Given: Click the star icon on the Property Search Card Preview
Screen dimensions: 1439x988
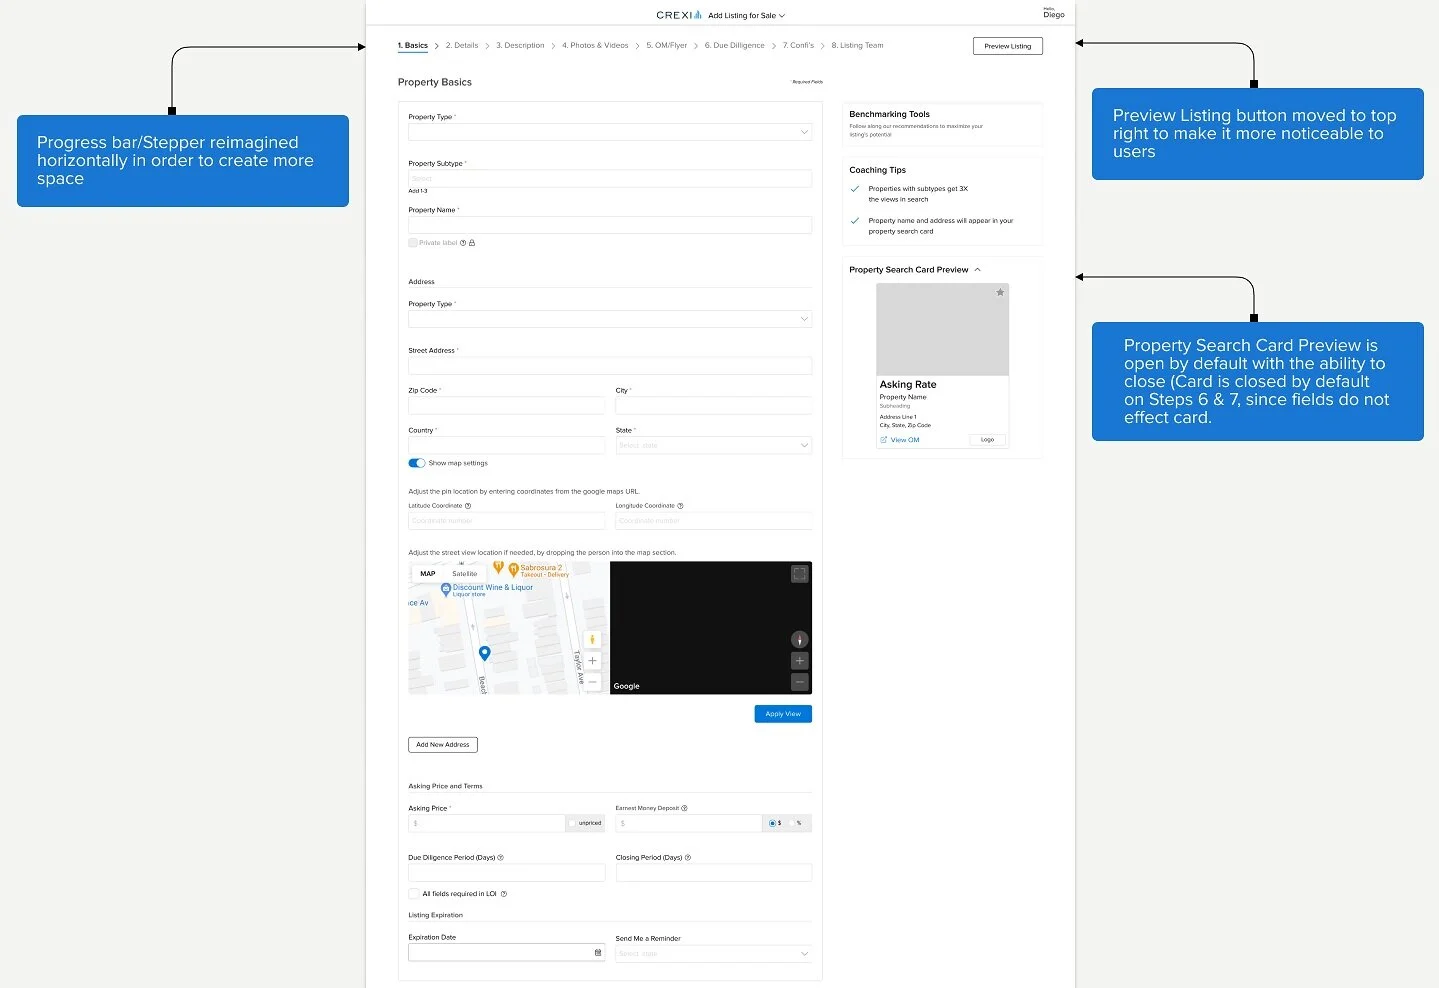Looking at the screenshot, I should 999,292.
